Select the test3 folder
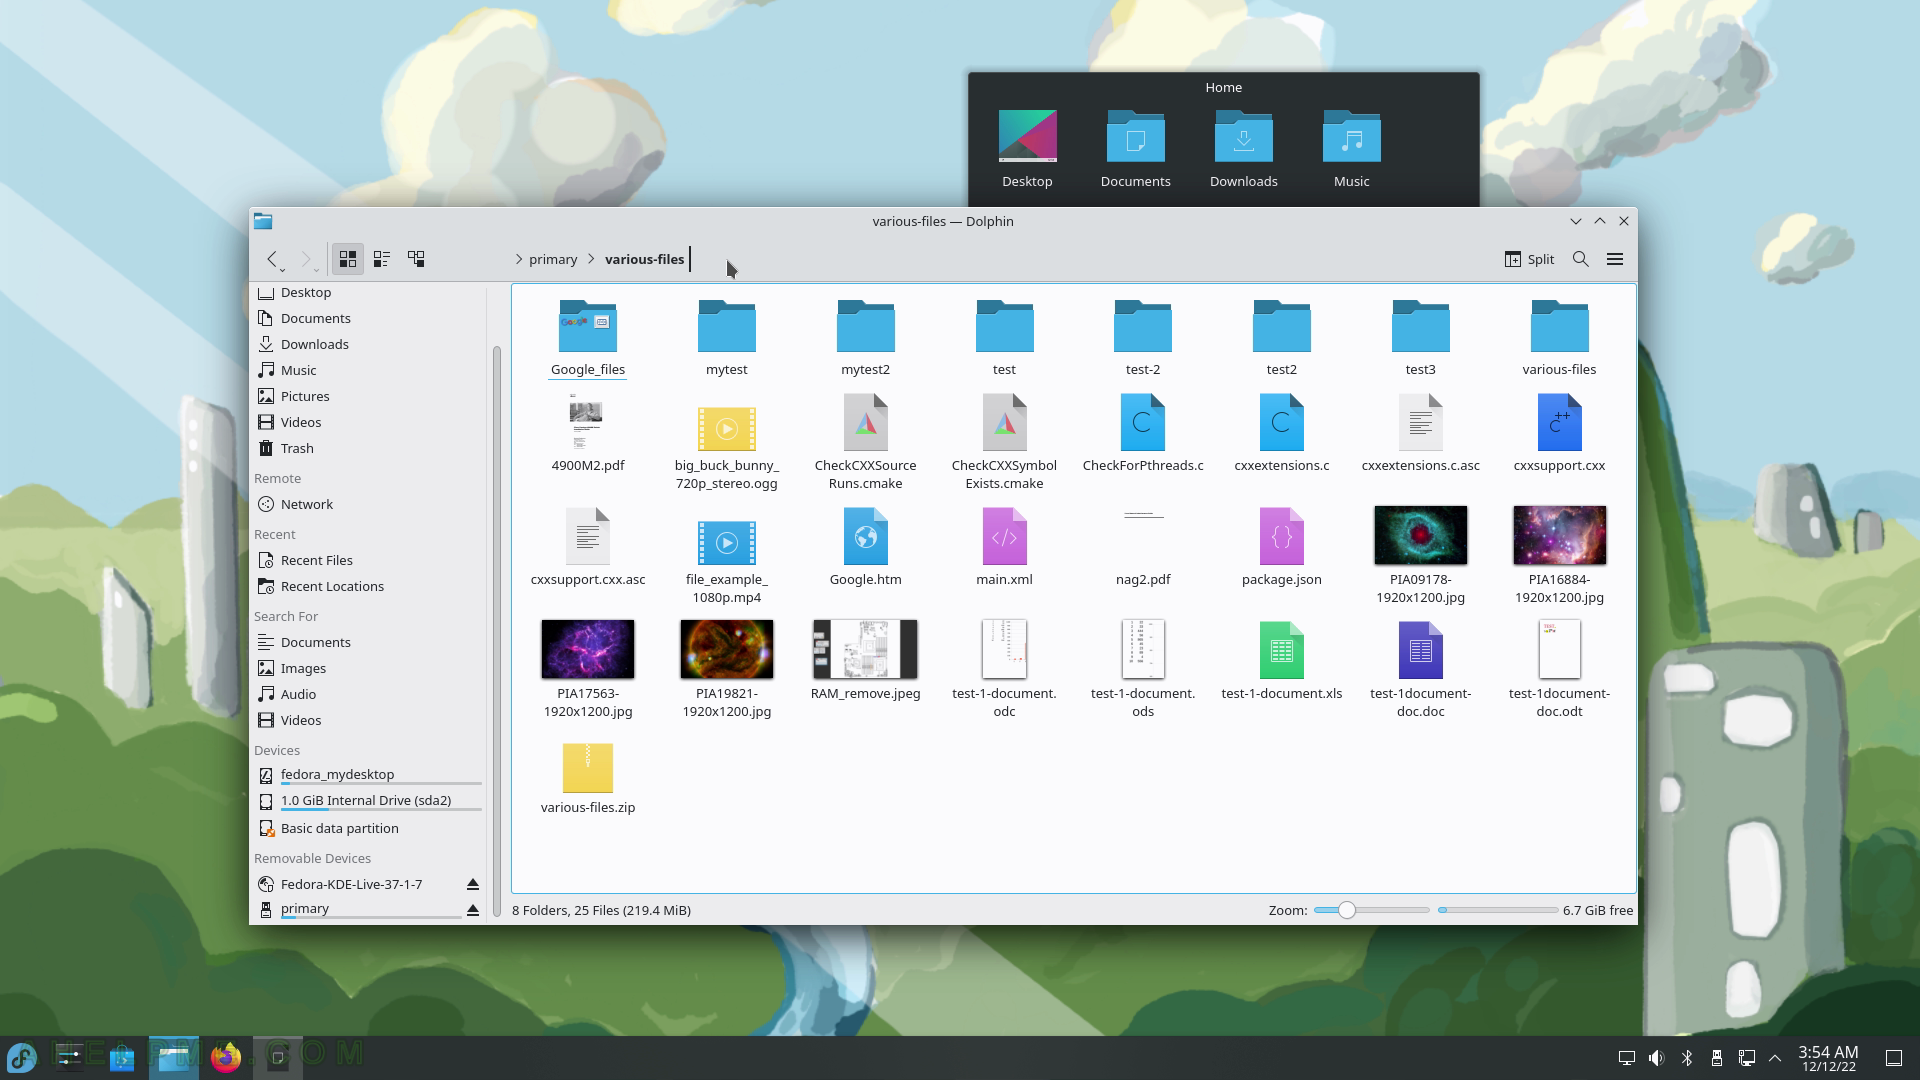1920x1080 pixels. (x=1420, y=338)
